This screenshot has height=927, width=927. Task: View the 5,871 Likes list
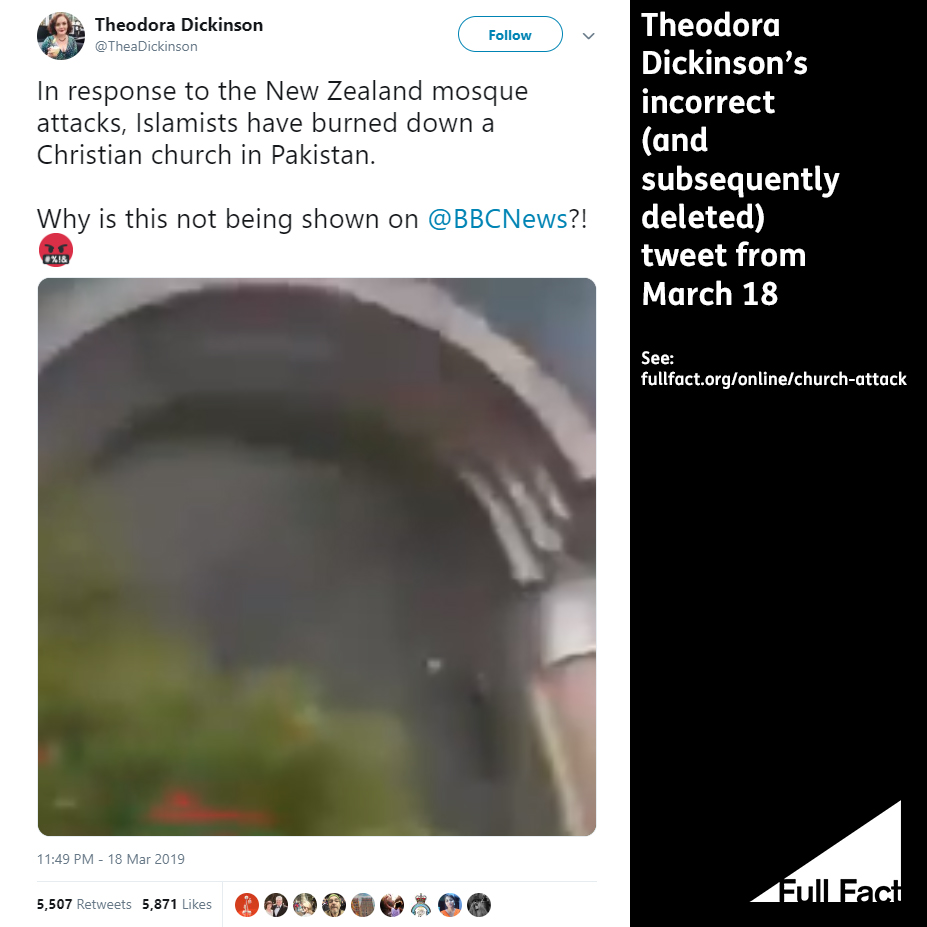tap(177, 904)
